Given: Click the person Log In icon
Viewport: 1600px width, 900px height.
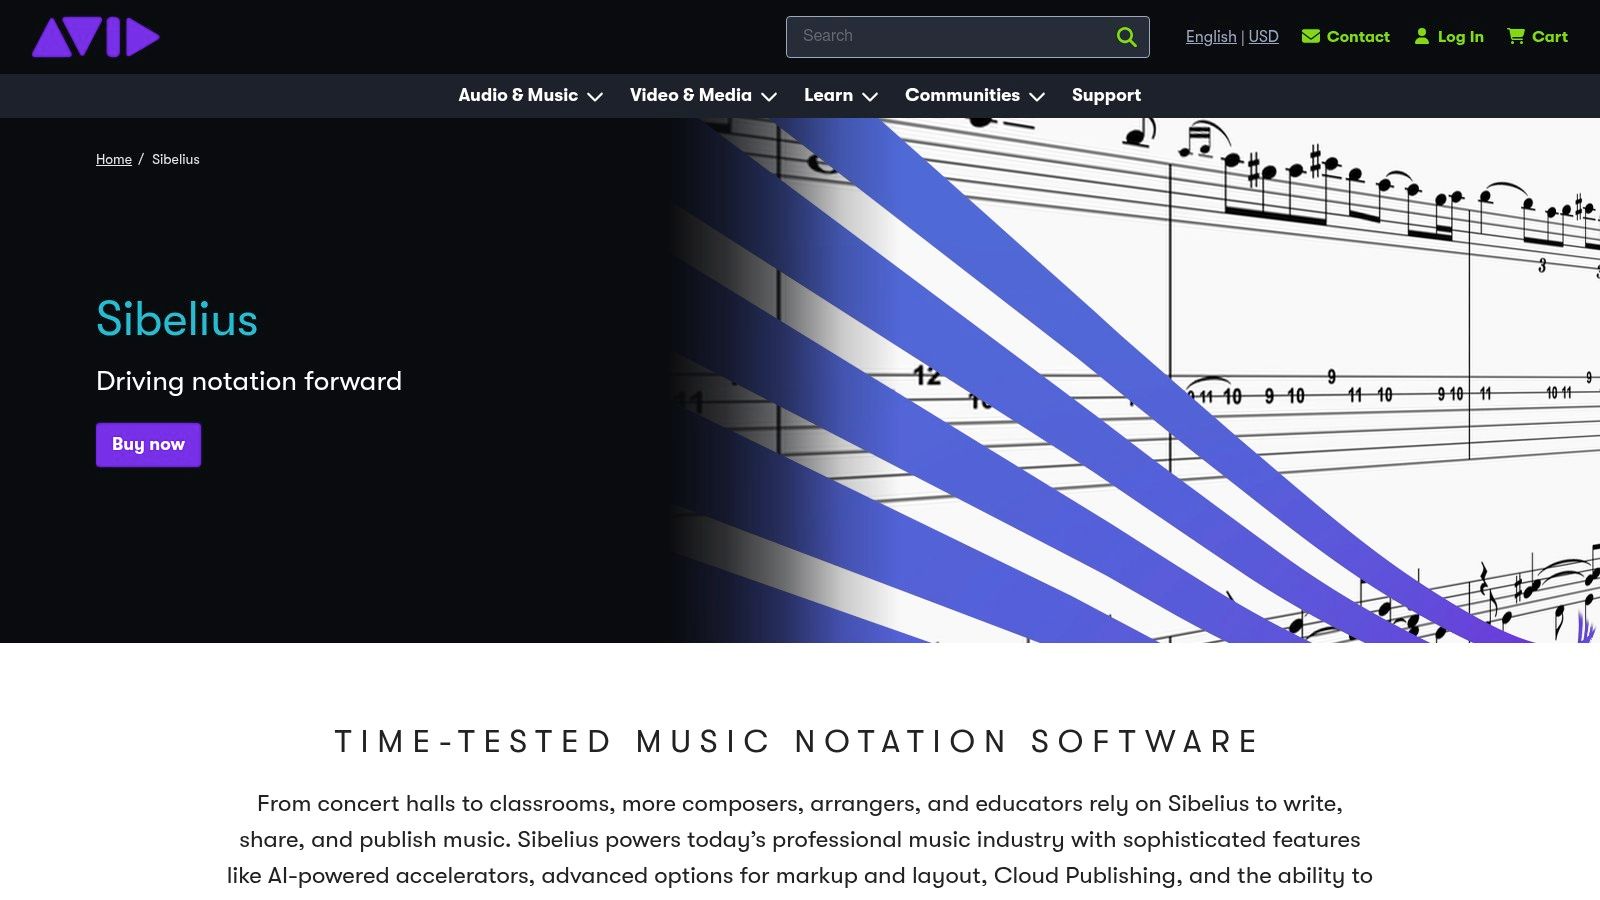Looking at the screenshot, I should [1421, 36].
